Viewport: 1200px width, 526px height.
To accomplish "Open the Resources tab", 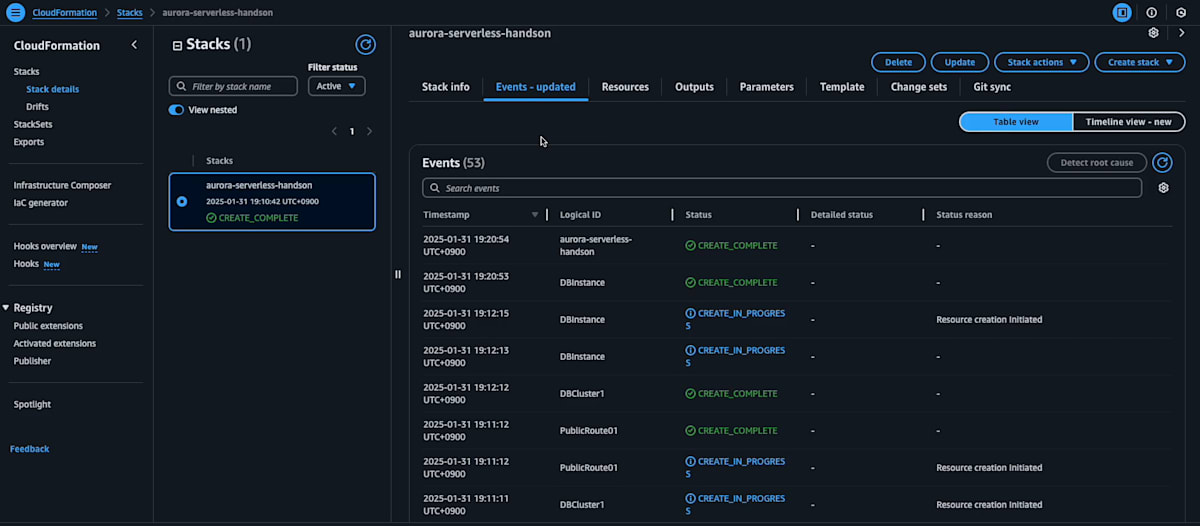I will pyautogui.click(x=625, y=87).
